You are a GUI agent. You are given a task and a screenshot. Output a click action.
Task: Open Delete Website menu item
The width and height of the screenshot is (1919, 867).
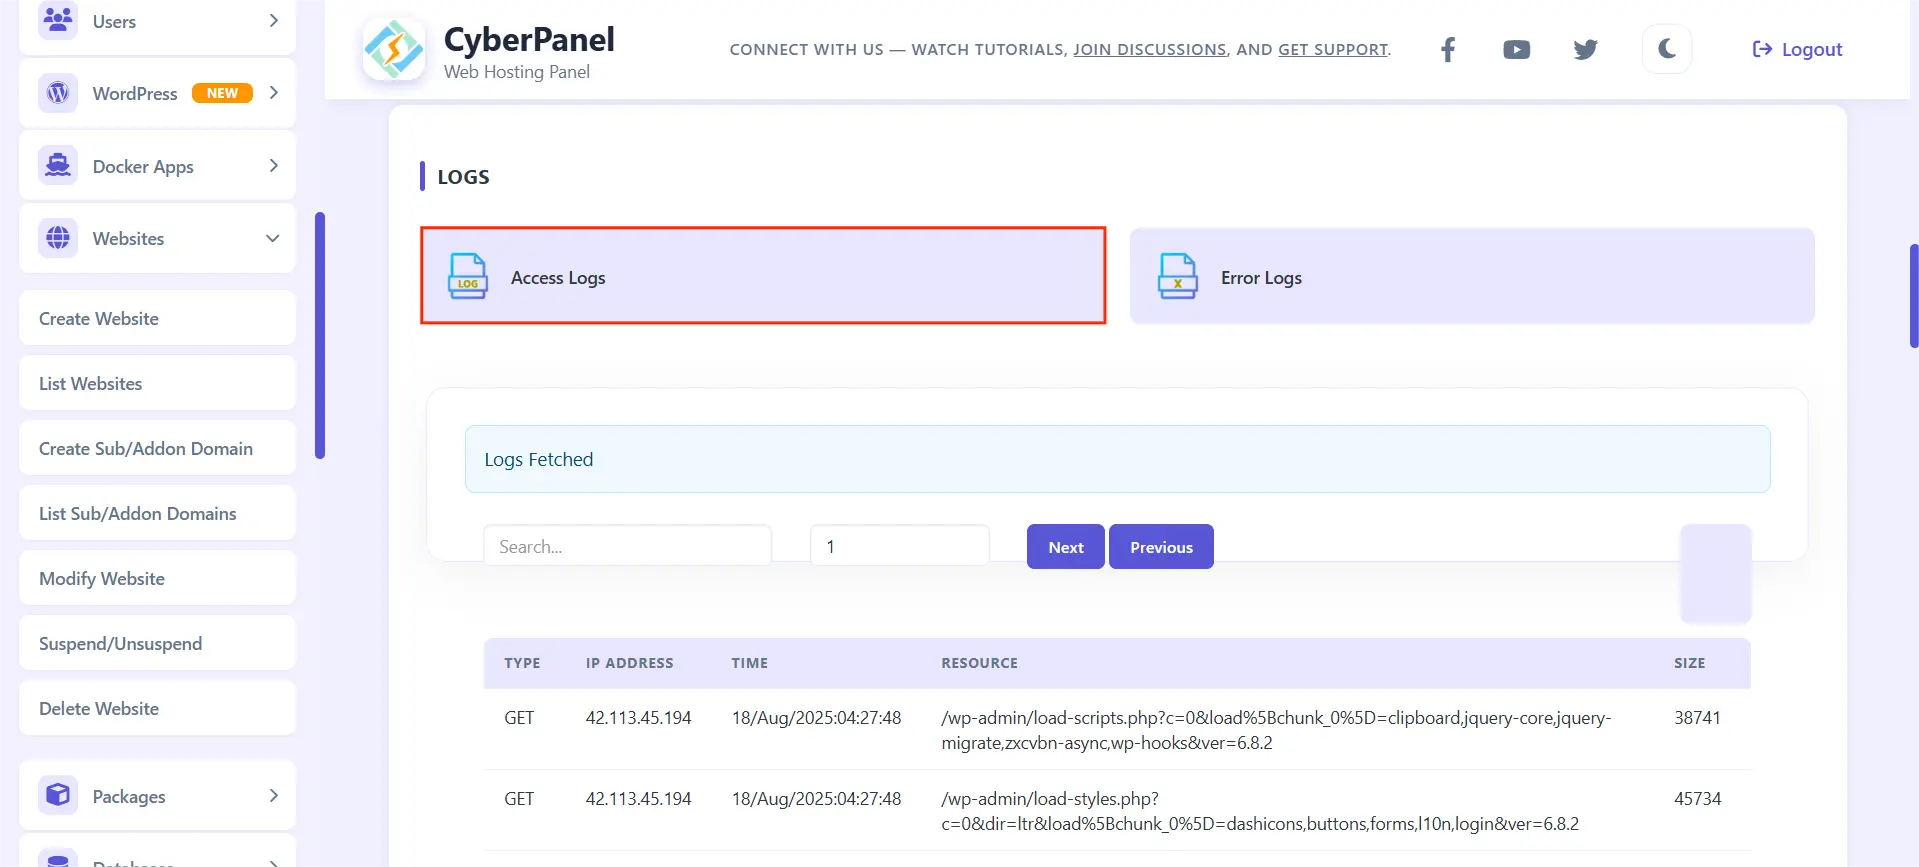tap(157, 708)
